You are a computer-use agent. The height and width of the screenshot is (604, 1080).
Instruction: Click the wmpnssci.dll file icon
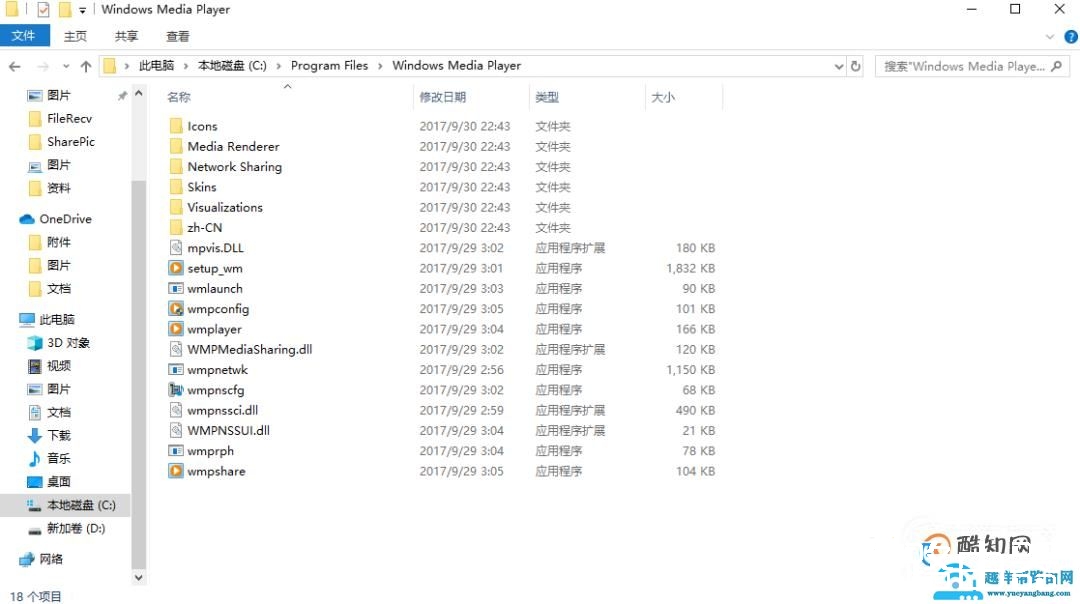click(176, 410)
